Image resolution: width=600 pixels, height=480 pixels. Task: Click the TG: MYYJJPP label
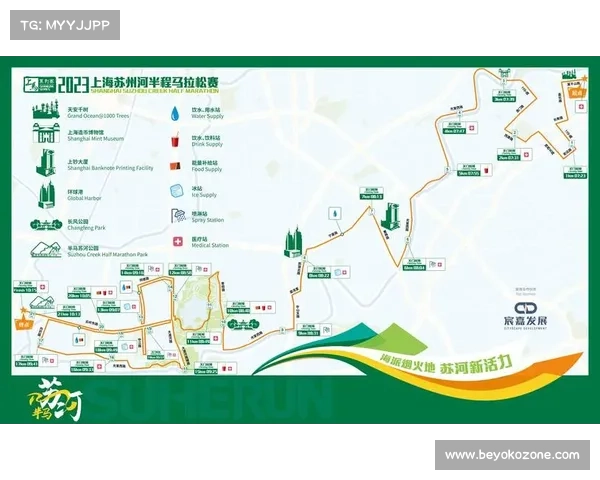[x=64, y=24]
